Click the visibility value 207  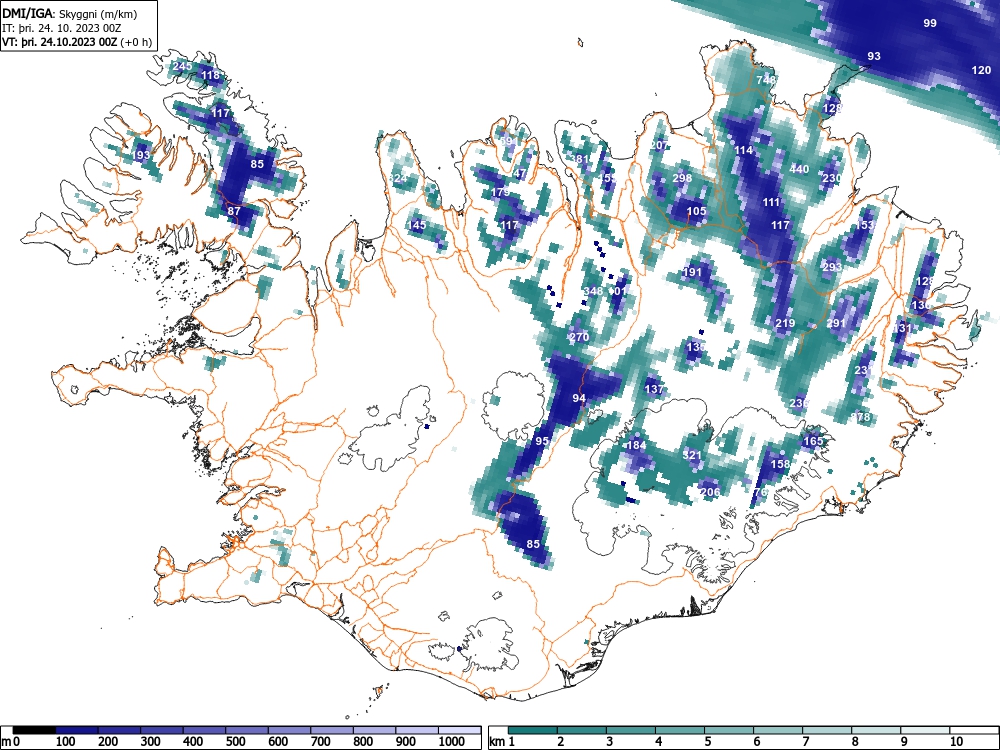pos(659,145)
